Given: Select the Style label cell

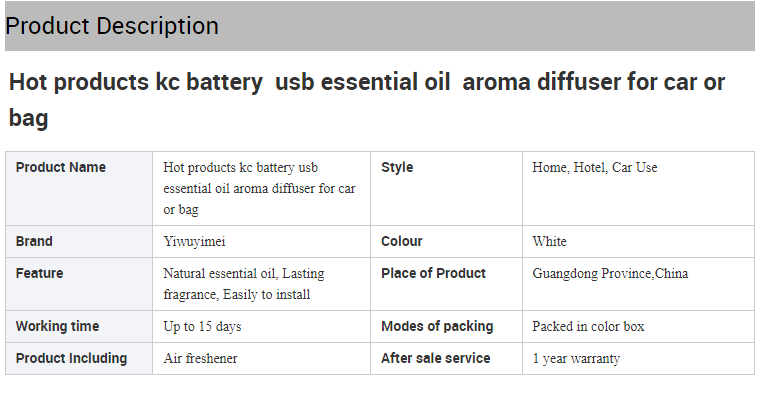Looking at the screenshot, I should (446, 189).
